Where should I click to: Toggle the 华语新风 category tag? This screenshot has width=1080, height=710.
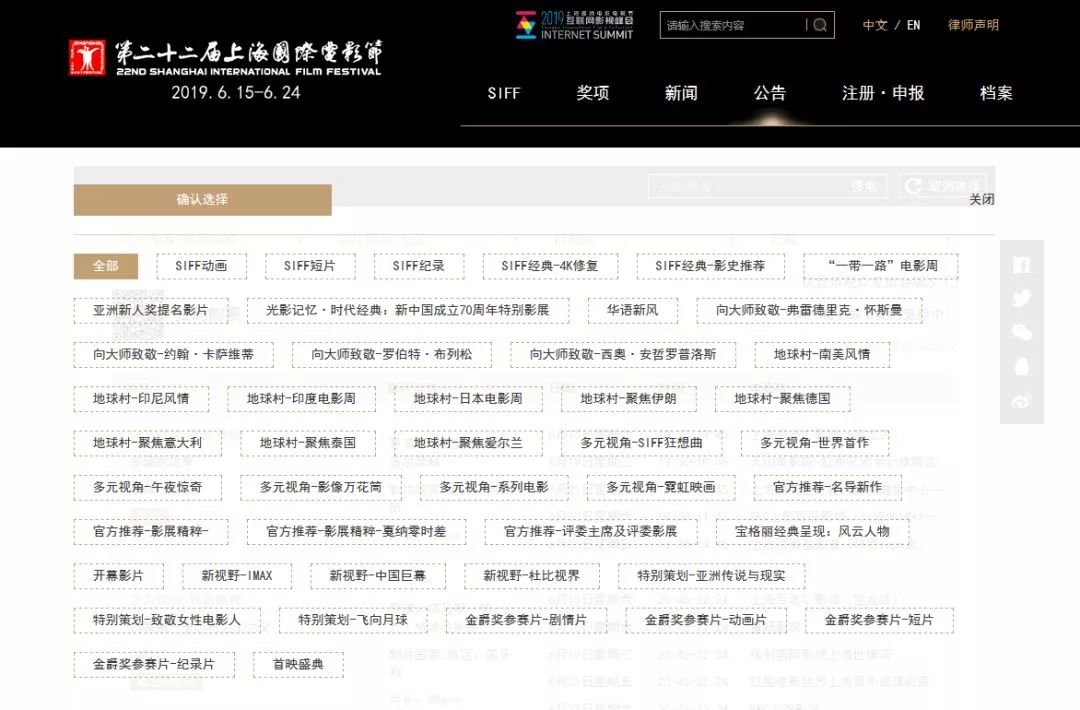click(632, 311)
